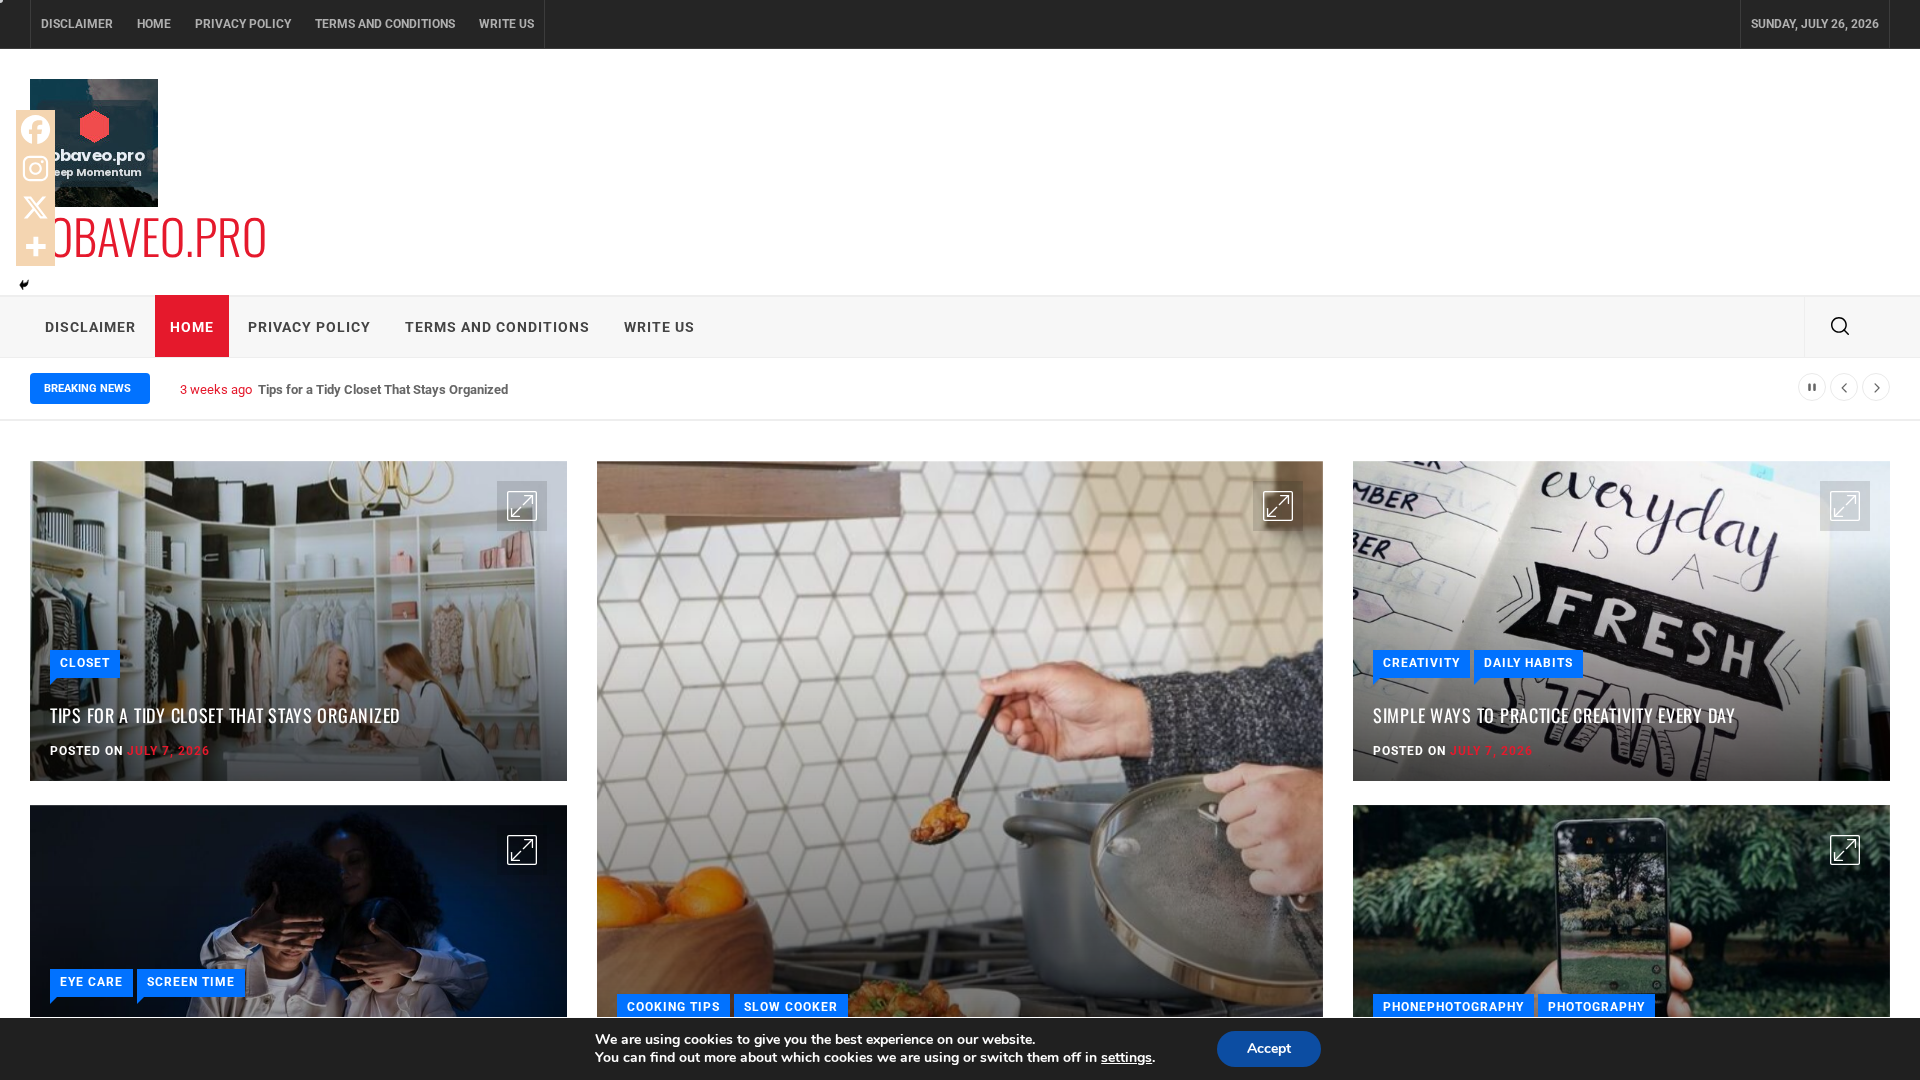This screenshot has width=1920, height=1080.
Task: Click the closet post date July 7, 2026
Action: pyautogui.click(x=168, y=751)
